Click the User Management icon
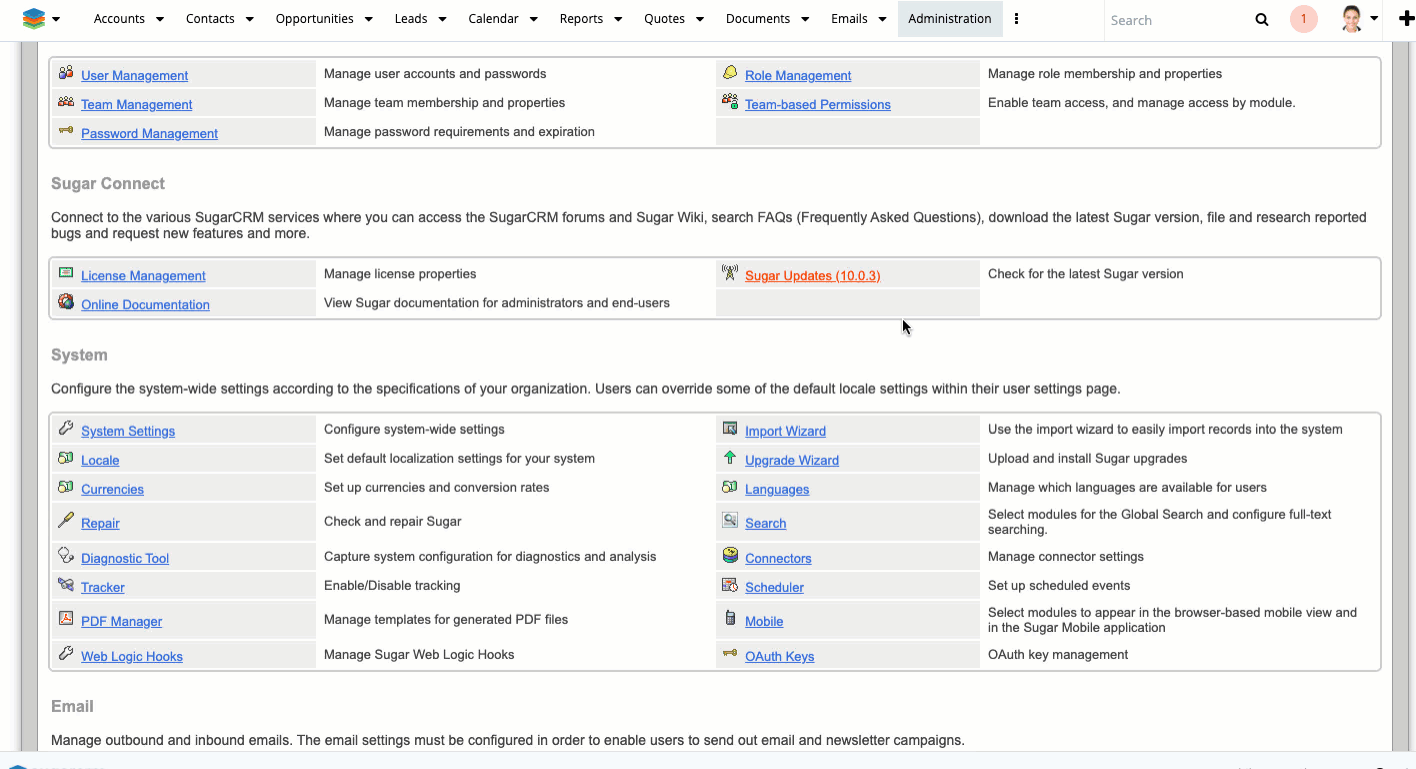 66,73
